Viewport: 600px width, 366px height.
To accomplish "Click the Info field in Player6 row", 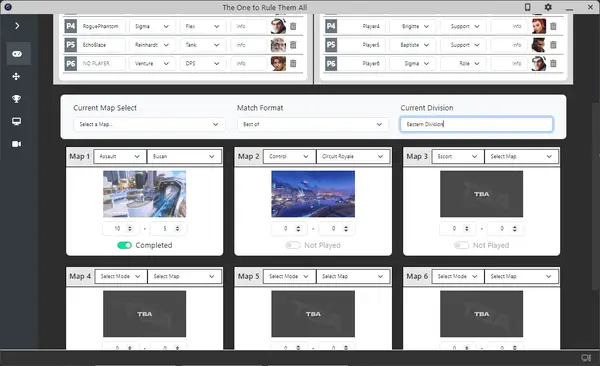I will pyautogui.click(x=509, y=64).
